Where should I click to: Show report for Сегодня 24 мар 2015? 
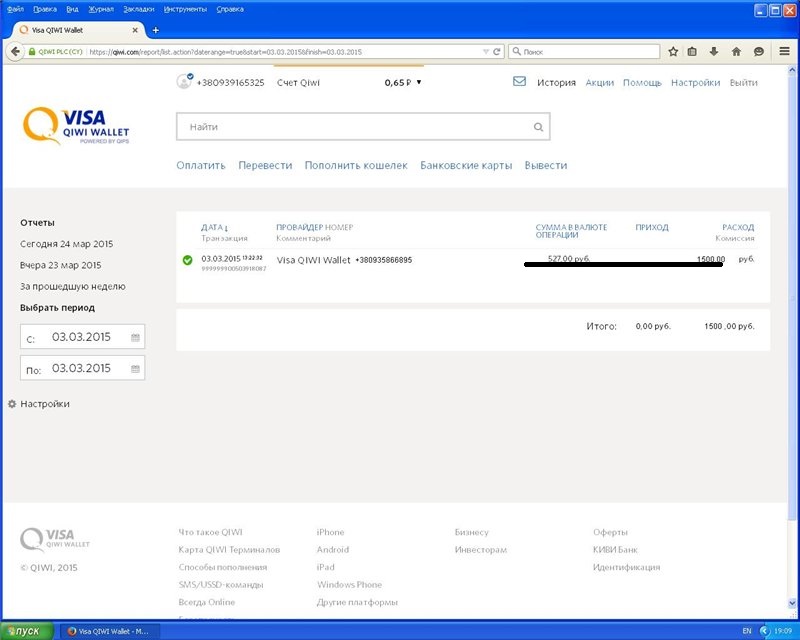pos(67,244)
